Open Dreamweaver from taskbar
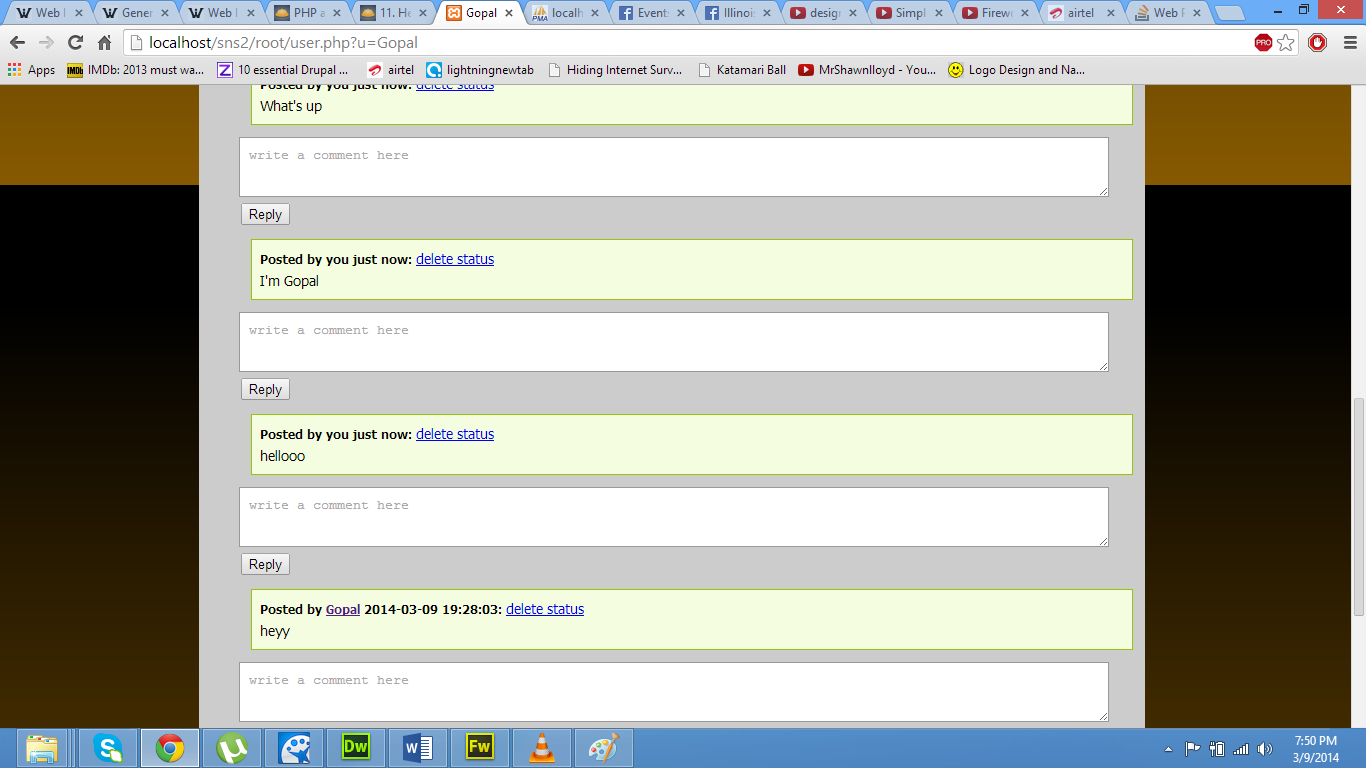Screen dimensions: 1366x768 pyautogui.click(x=356, y=748)
